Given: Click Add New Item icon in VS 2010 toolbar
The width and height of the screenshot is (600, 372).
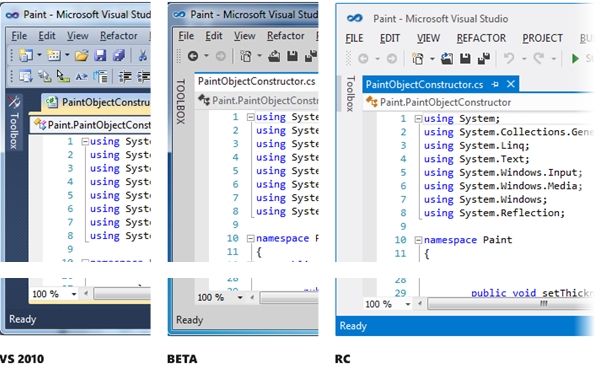Looking at the screenshot, I should point(54,55).
